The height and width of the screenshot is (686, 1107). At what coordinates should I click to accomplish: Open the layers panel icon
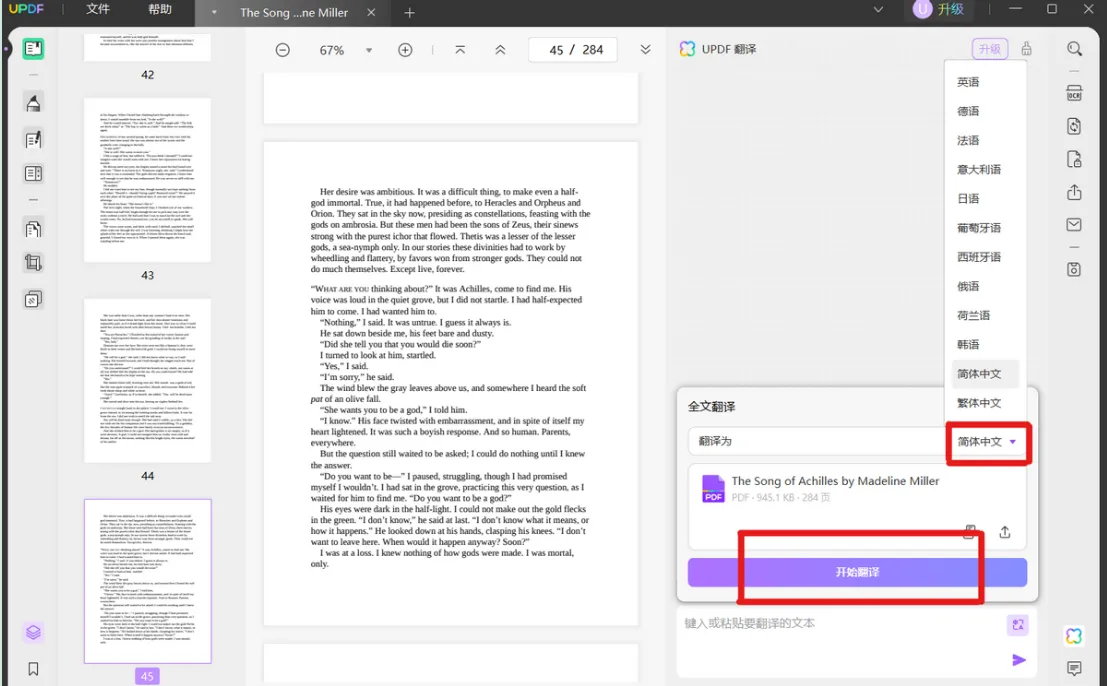33,632
